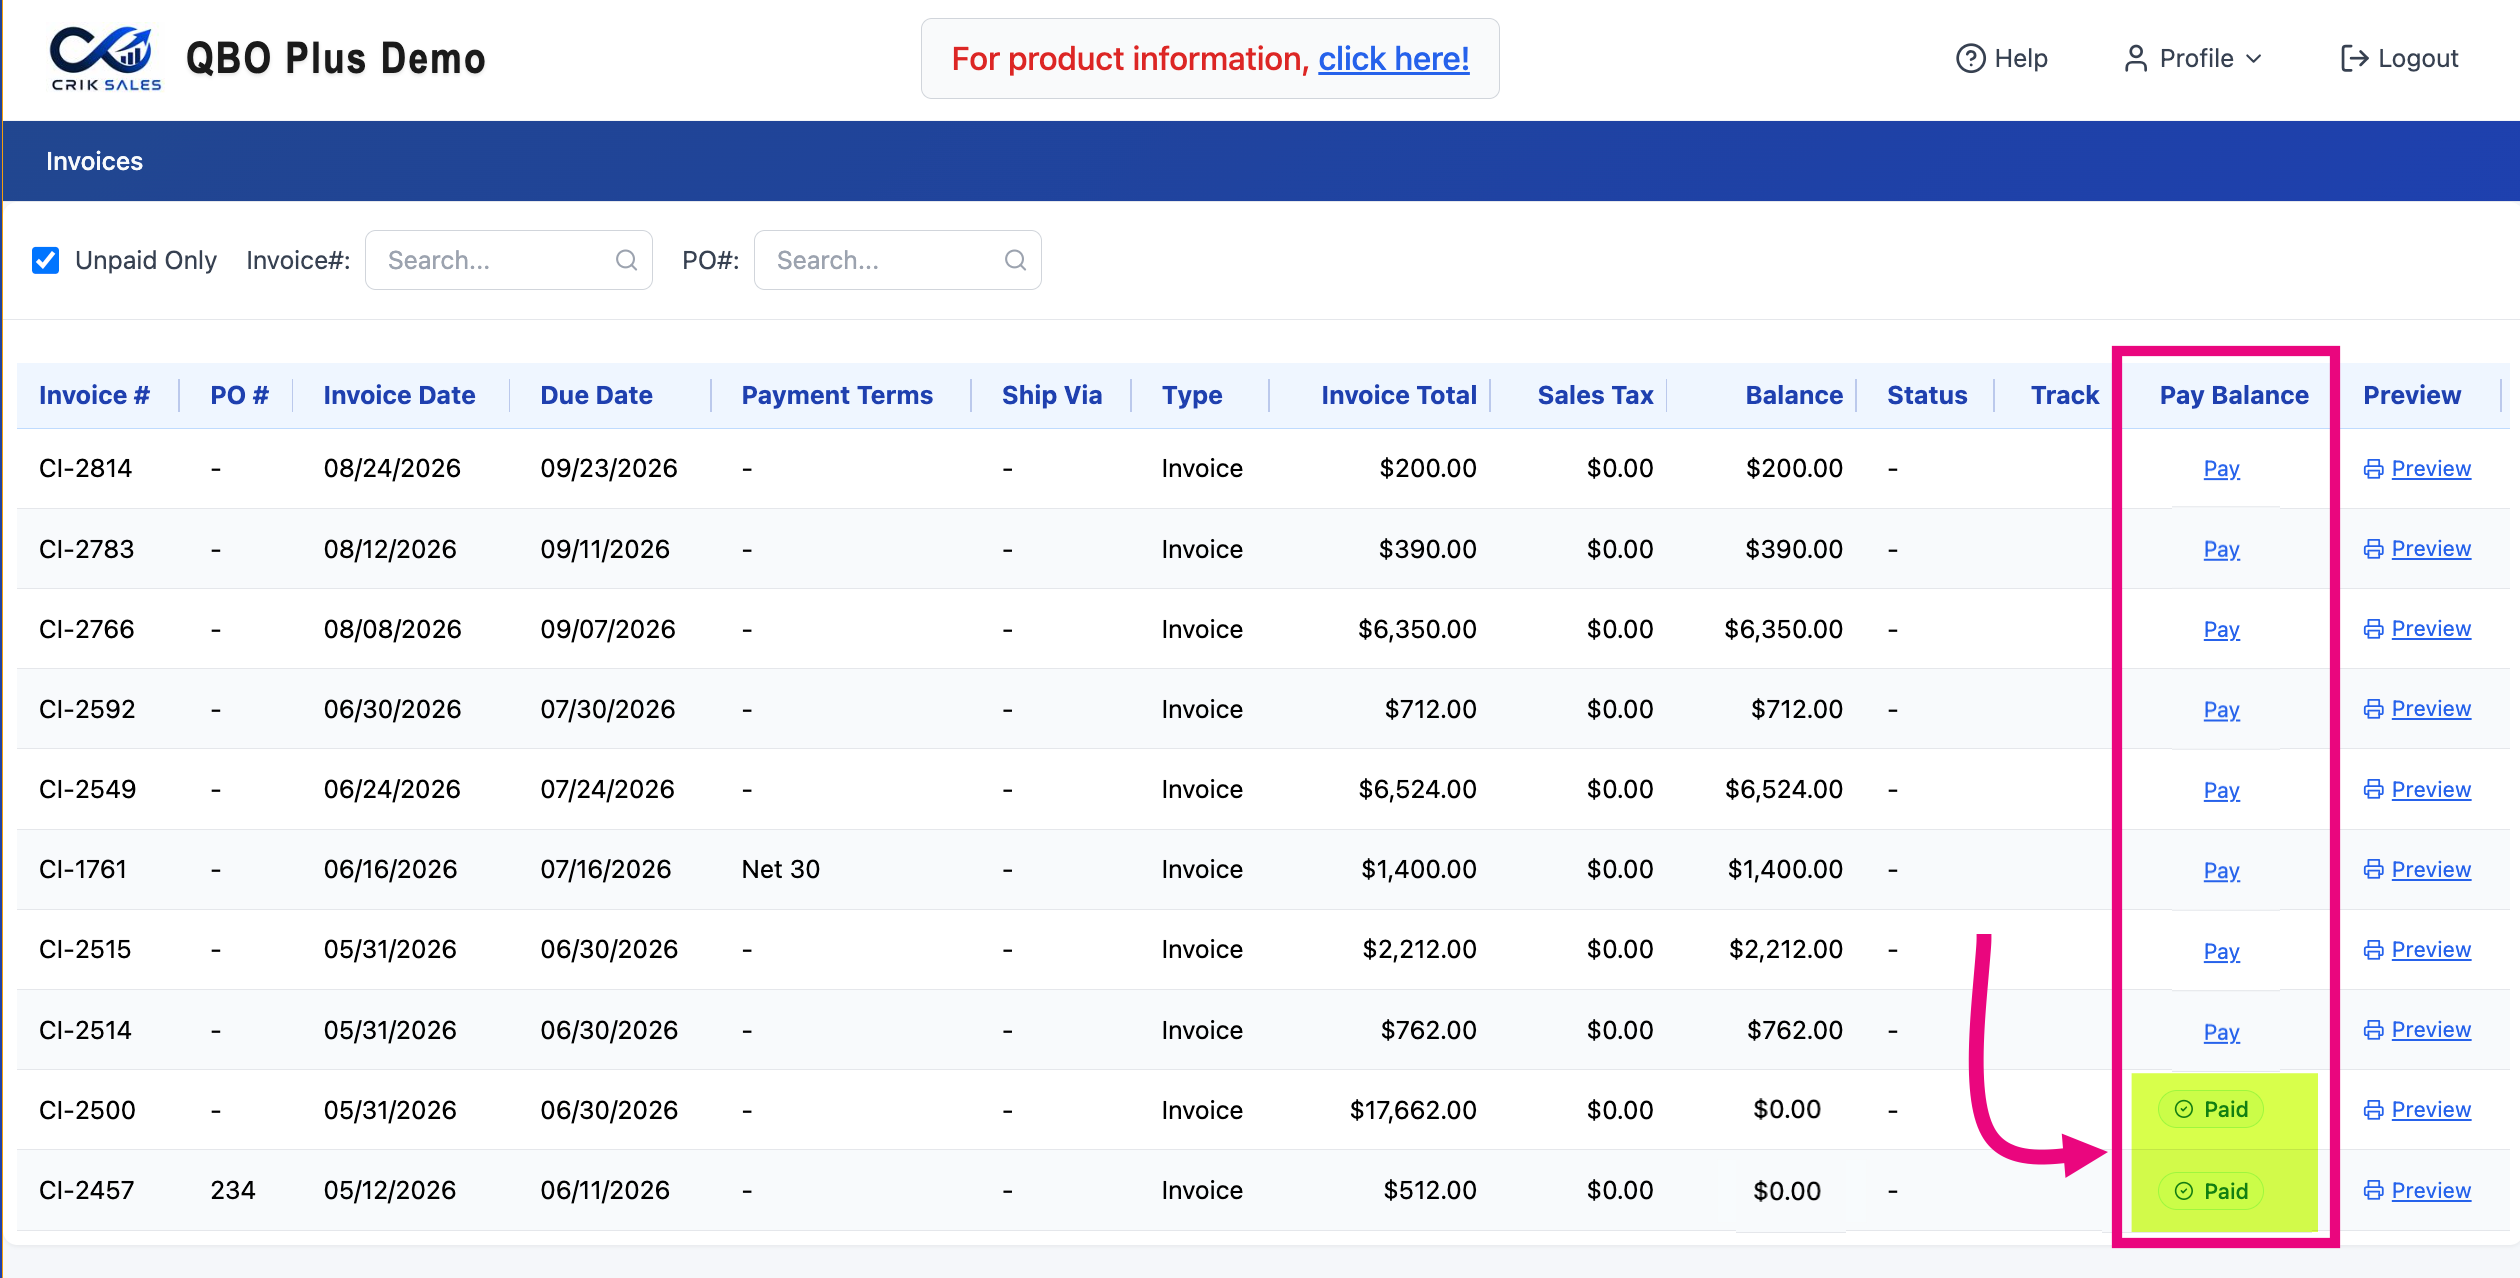
Task: Select the '$17,662.00' invoice total cell
Action: 1413,1110
